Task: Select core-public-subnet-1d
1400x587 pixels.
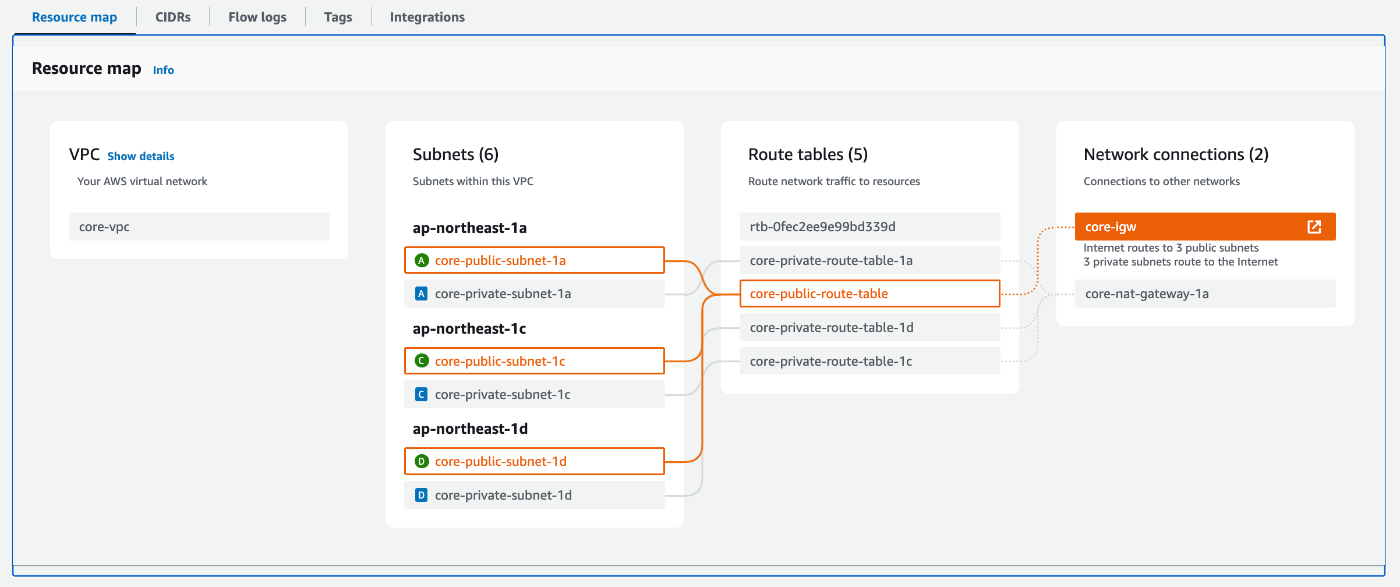Action: click(x=534, y=462)
